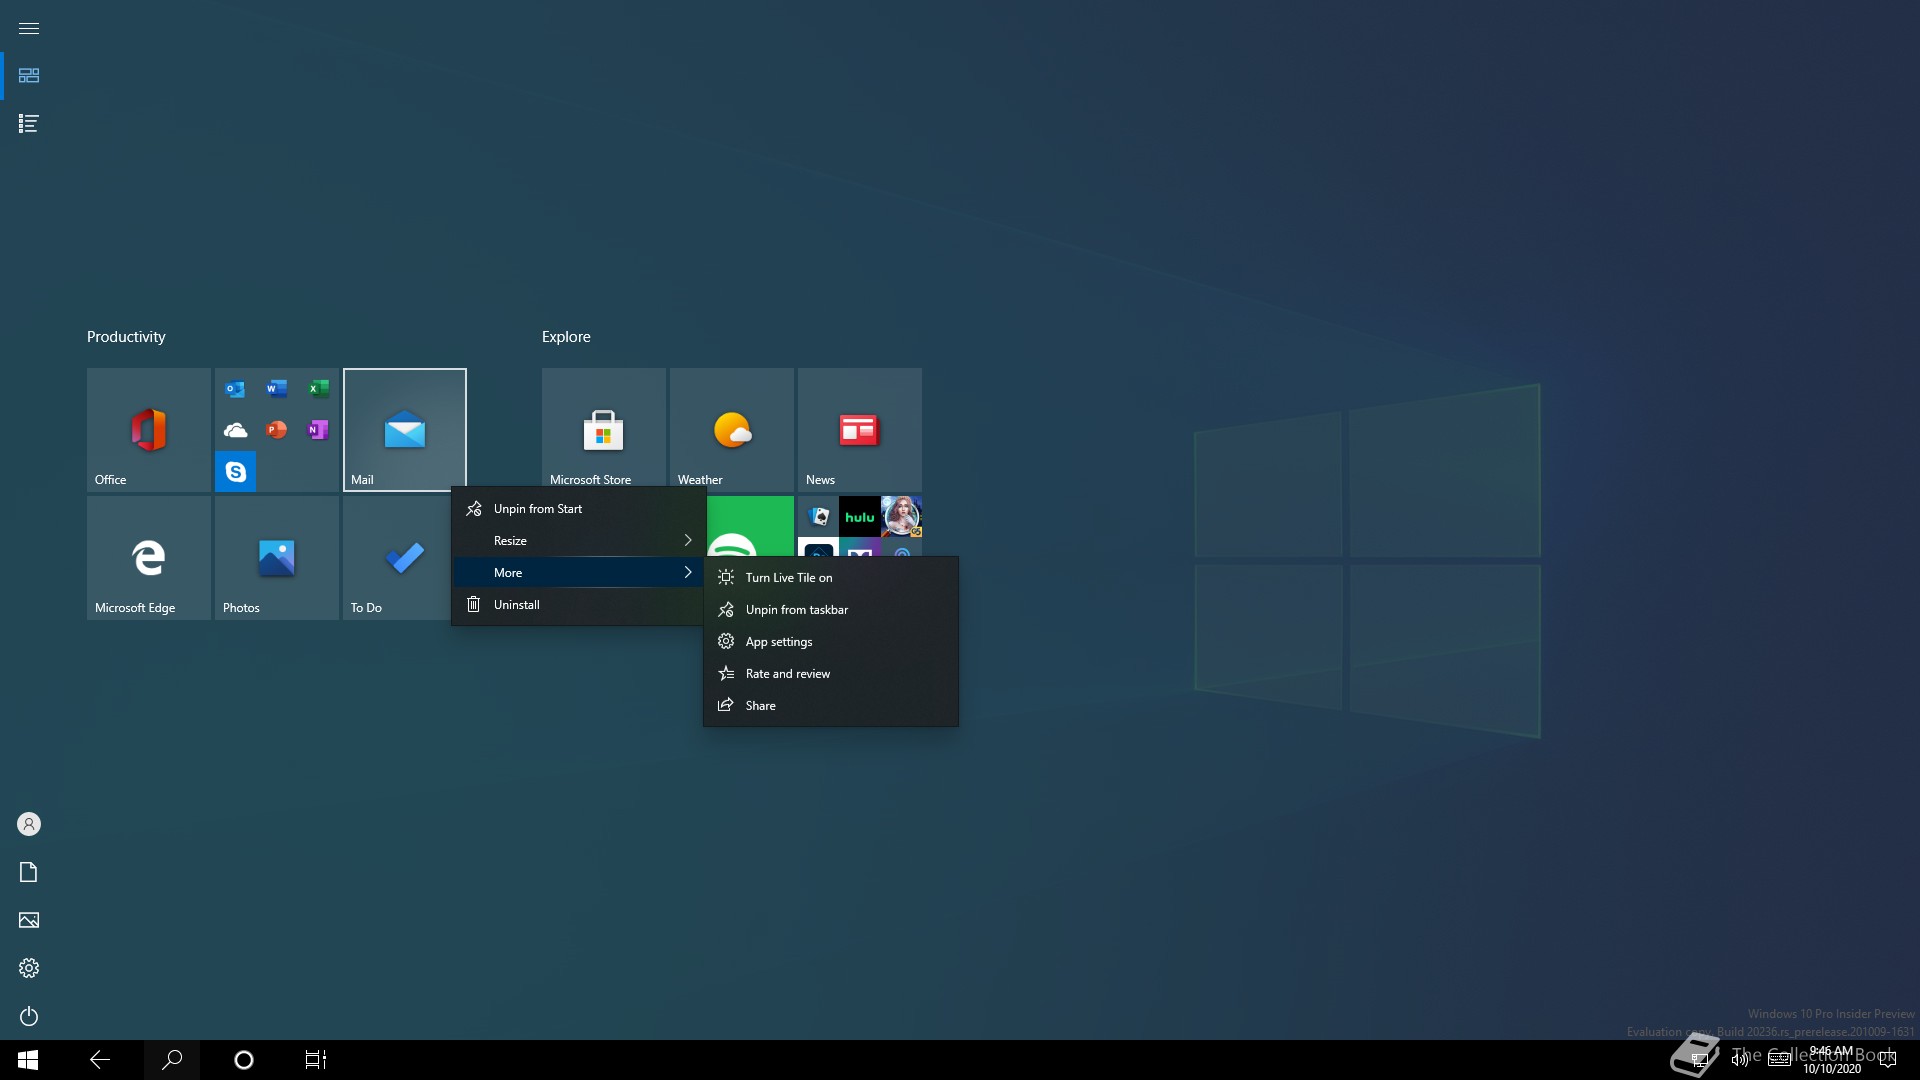
Task: Open the News tile
Action: pyautogui.click(x=860, y=430)
